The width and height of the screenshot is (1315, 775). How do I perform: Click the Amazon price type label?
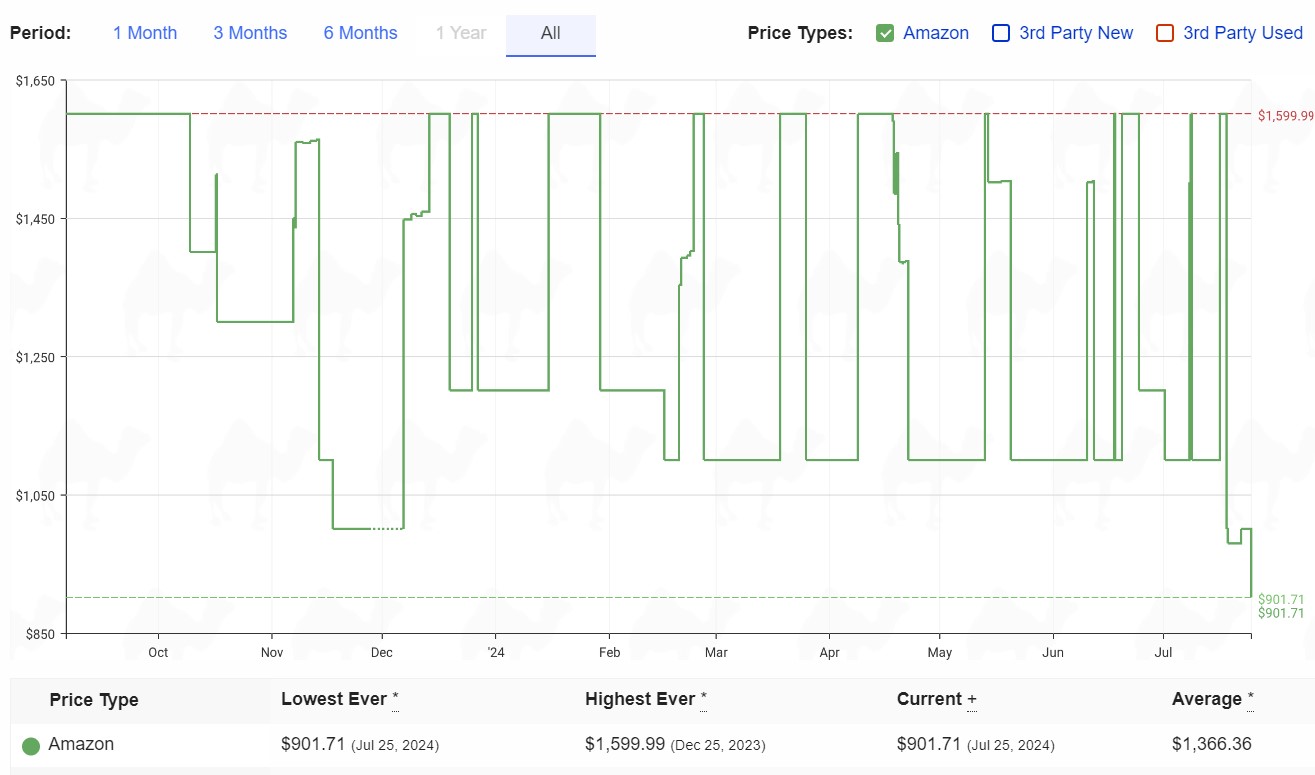tap(936, 33)
